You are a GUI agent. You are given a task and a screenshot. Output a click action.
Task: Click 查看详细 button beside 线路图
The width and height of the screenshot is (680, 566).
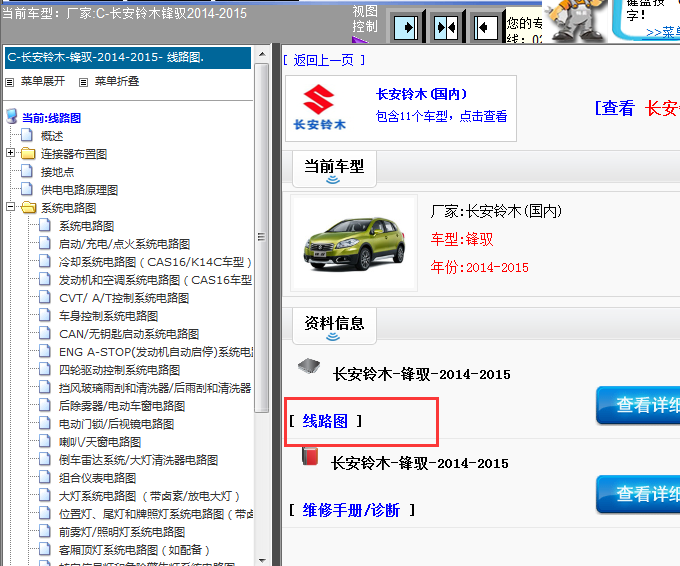point(638,405)
